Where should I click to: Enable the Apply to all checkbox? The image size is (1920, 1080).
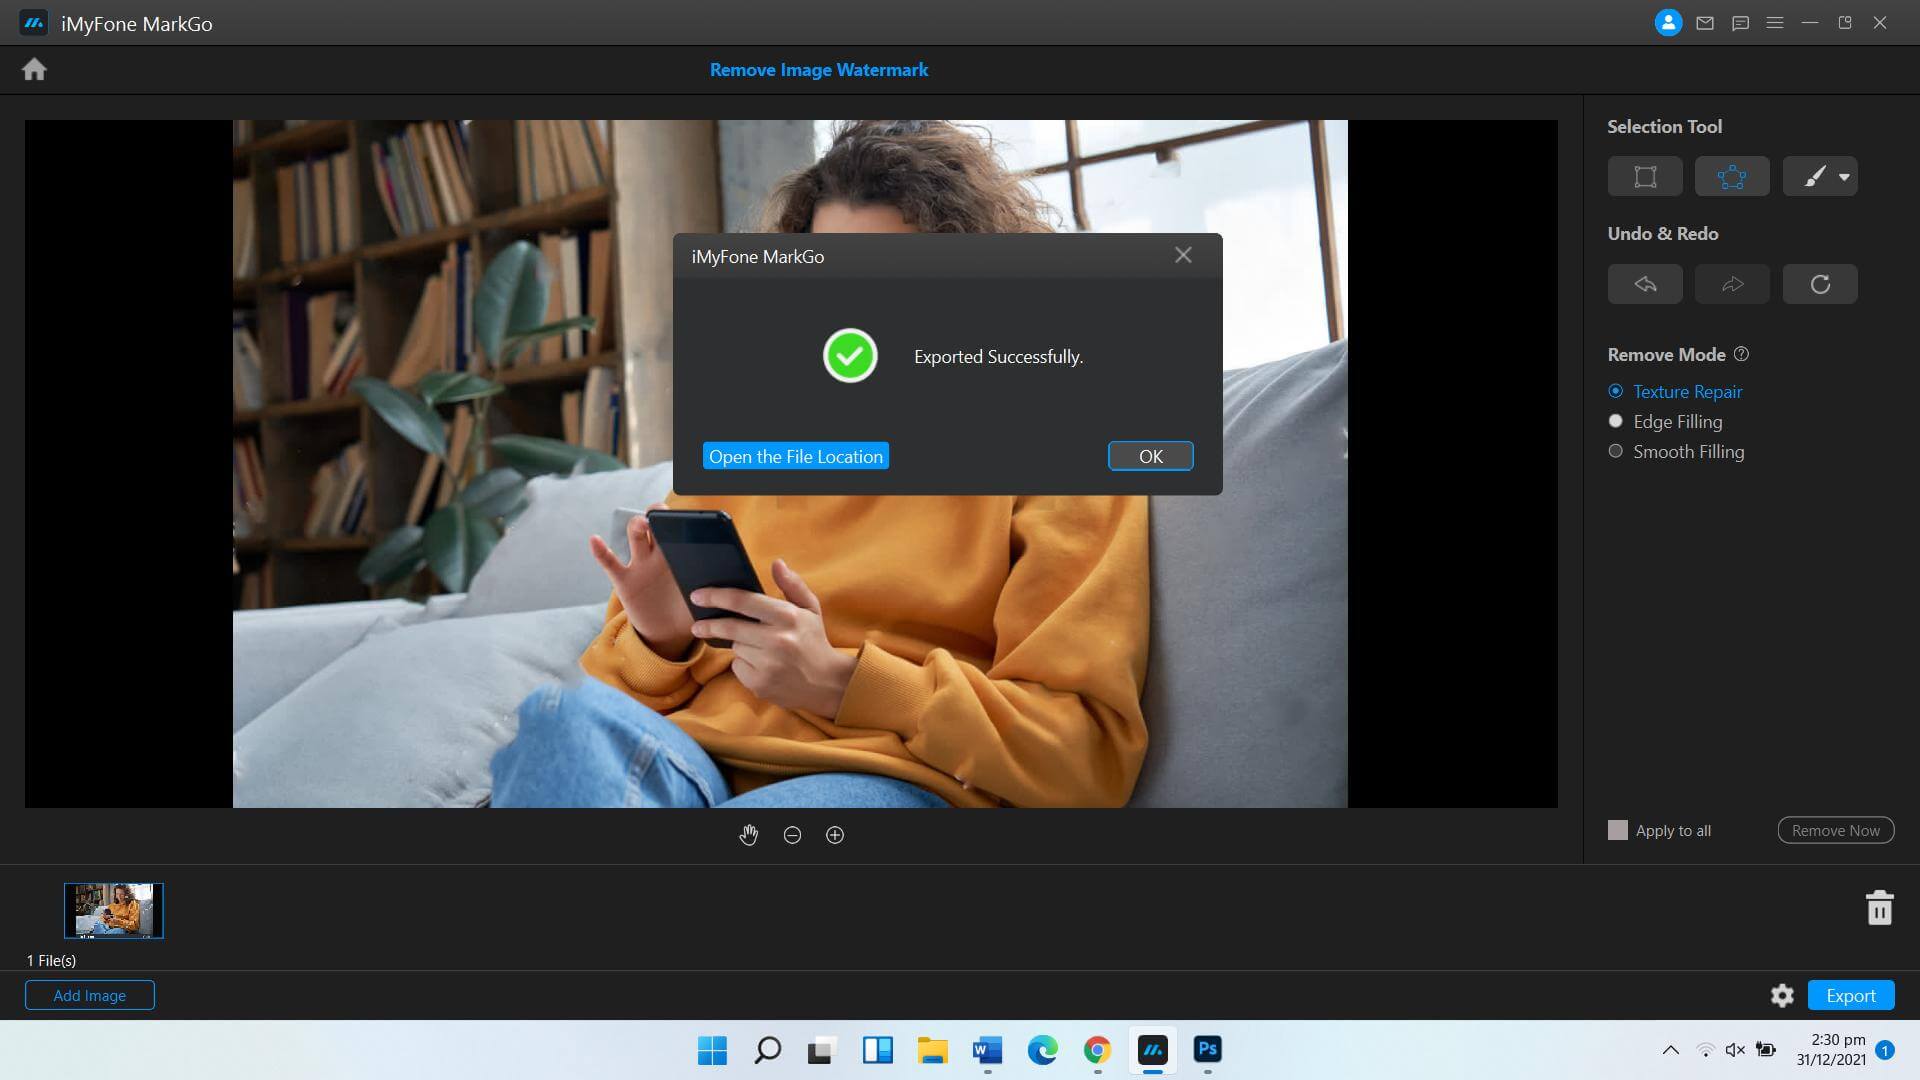[1617, 830]
